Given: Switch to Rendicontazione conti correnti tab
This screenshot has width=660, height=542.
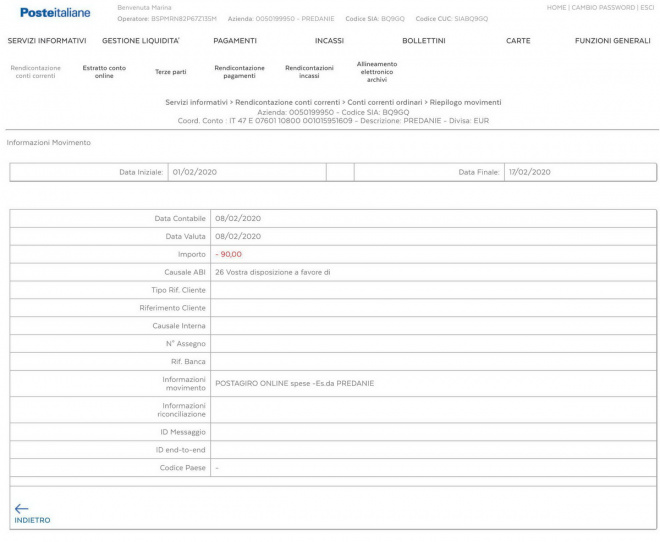Looking at the screenshot, I should [x=36, y=72].
